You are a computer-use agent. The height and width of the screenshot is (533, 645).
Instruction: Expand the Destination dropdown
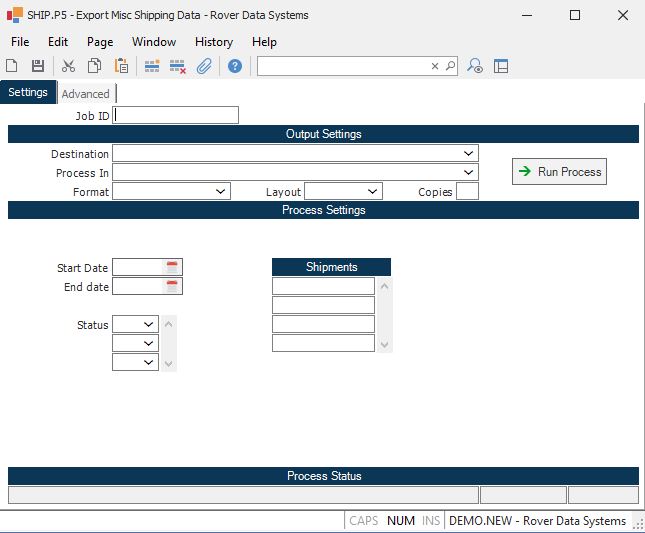pos(468,154)
